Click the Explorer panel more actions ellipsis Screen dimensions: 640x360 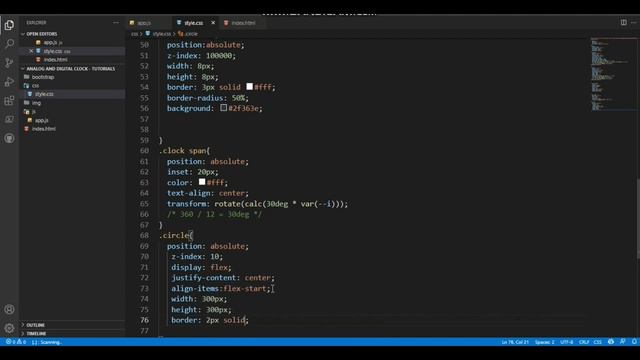pyautogui.click(x=116, y=23)
